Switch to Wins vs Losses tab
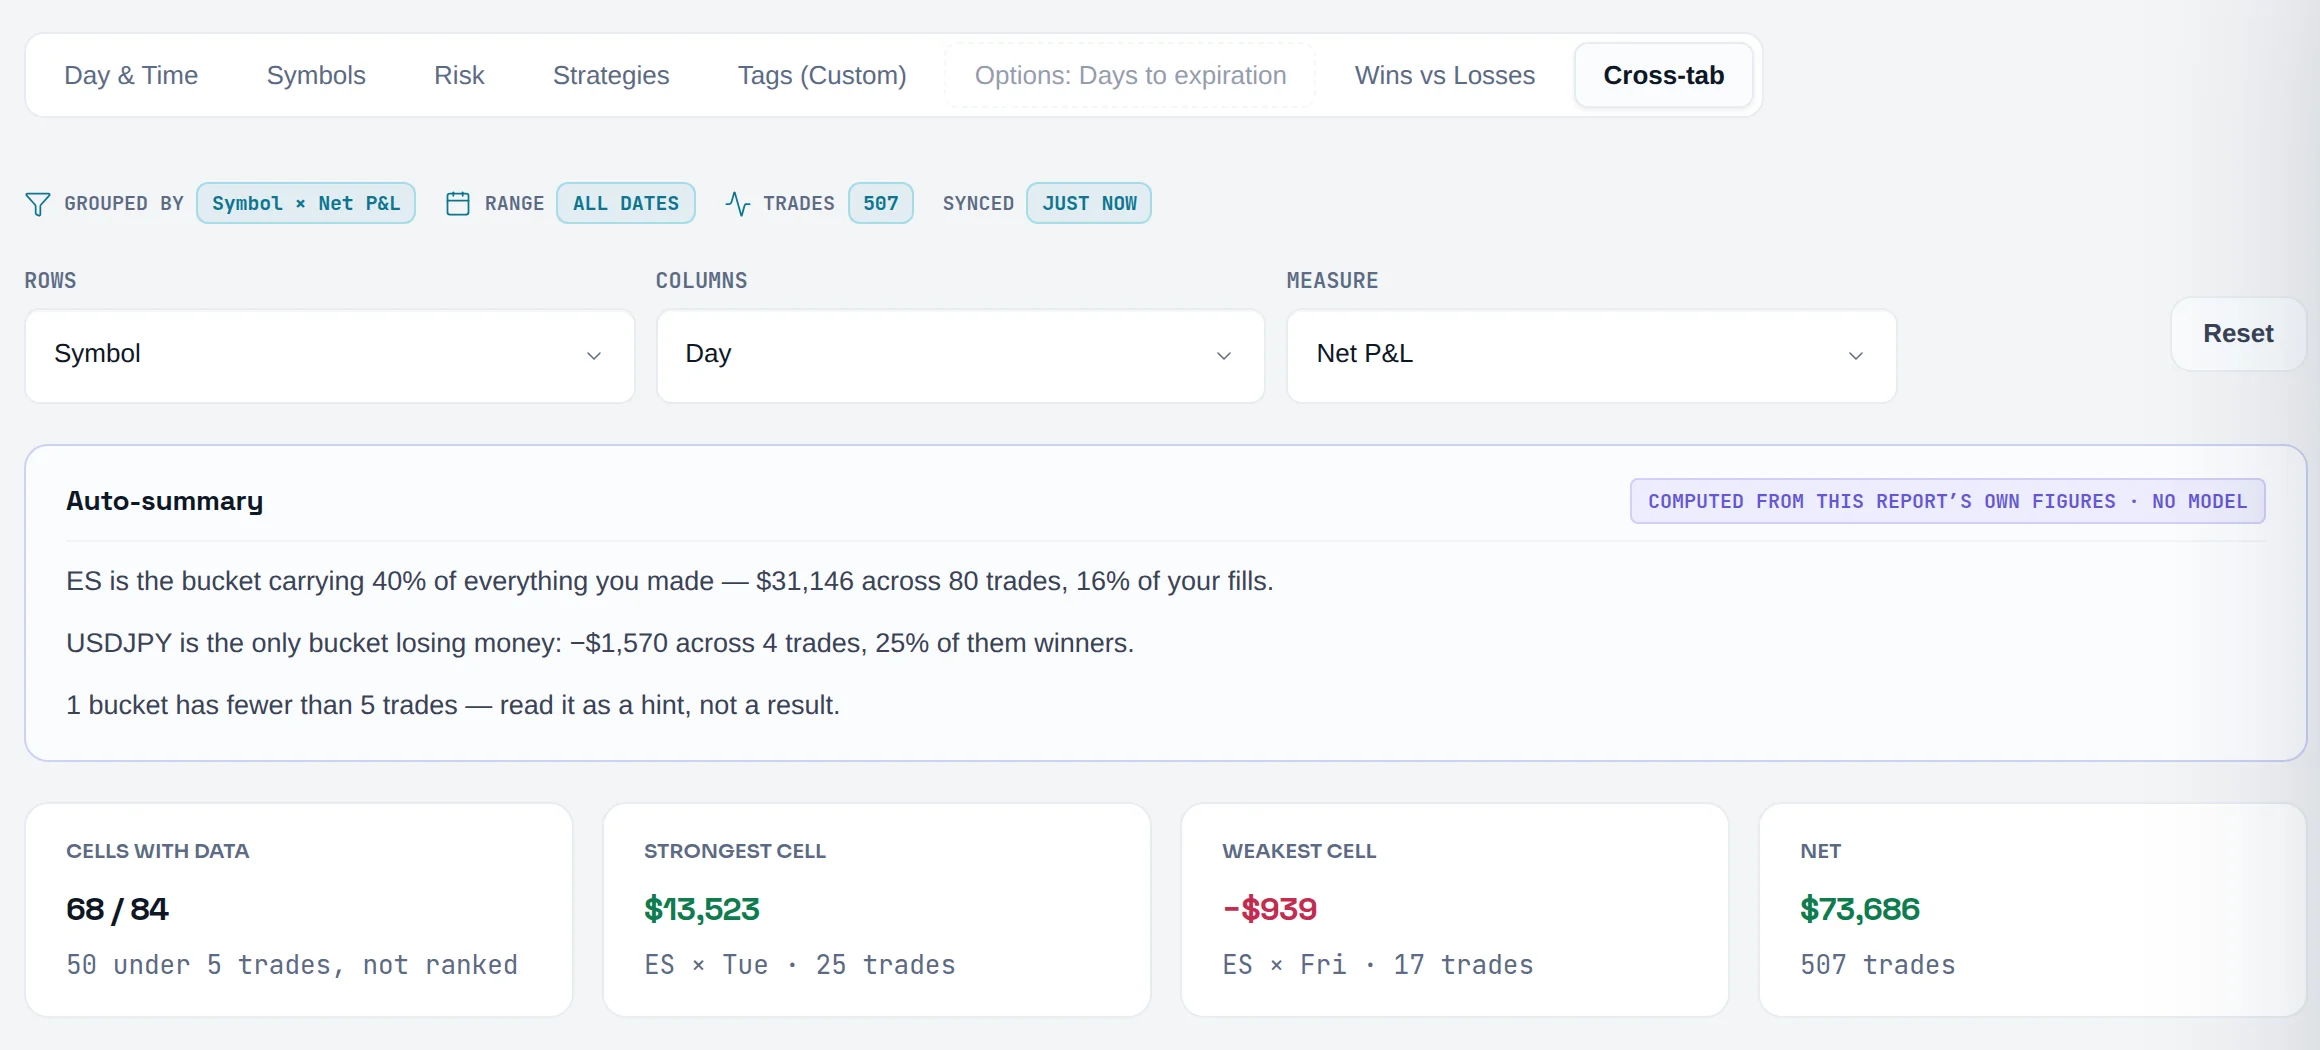Viewport: 2320px width, 1050px height. (x=1444, y=75)
